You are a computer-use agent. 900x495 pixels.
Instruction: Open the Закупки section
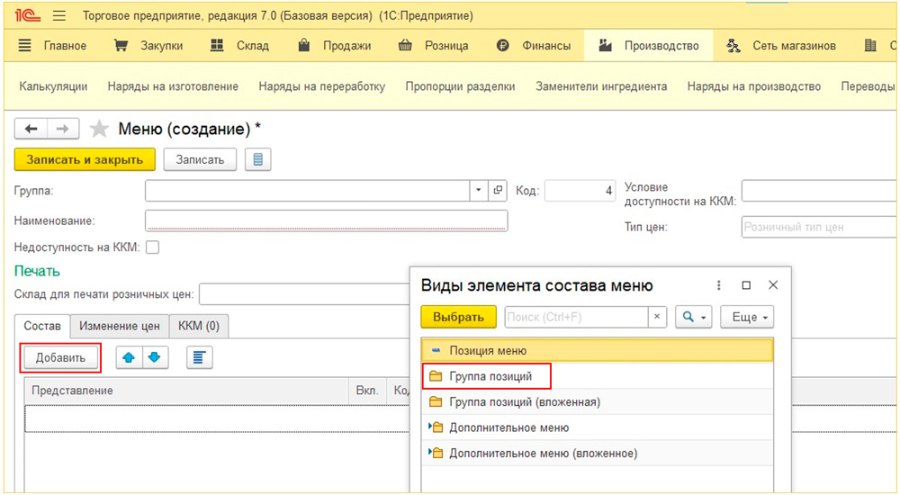(x=148, y=45)
